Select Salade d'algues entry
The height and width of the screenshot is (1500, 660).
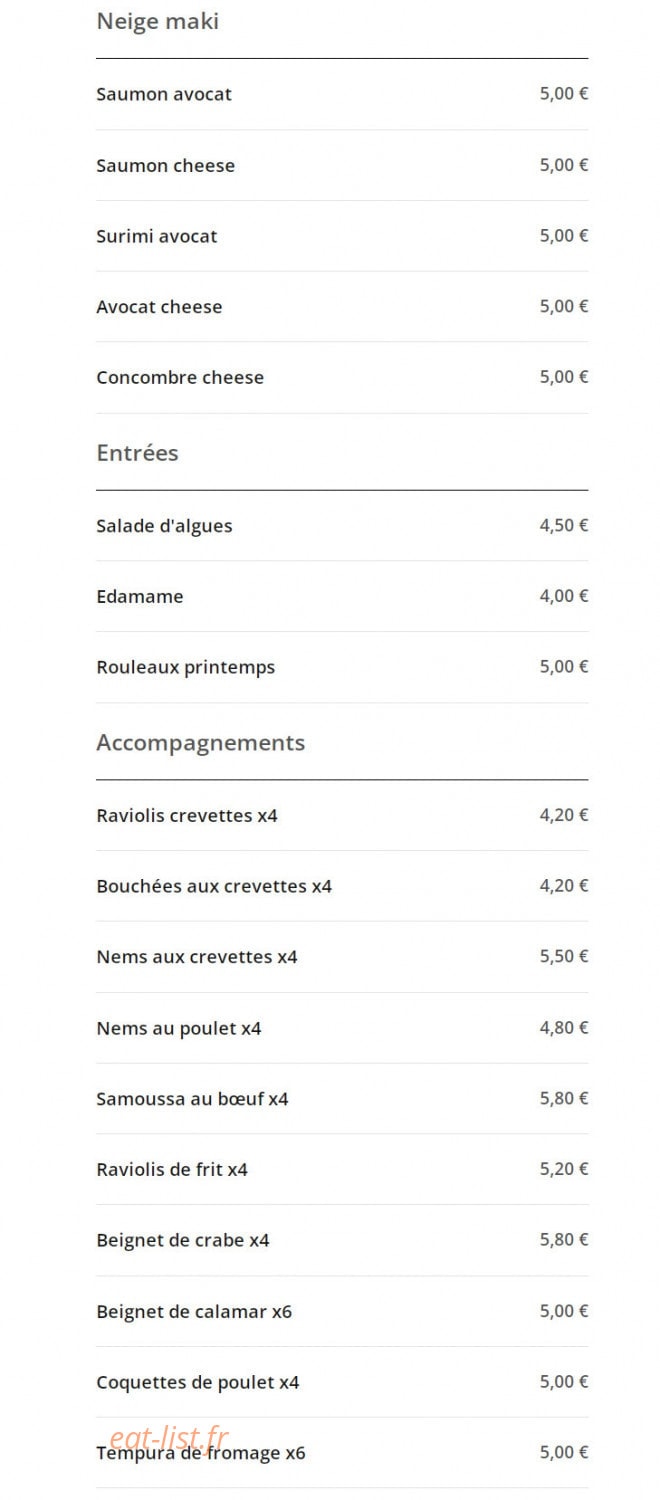[x=342, y=526]
